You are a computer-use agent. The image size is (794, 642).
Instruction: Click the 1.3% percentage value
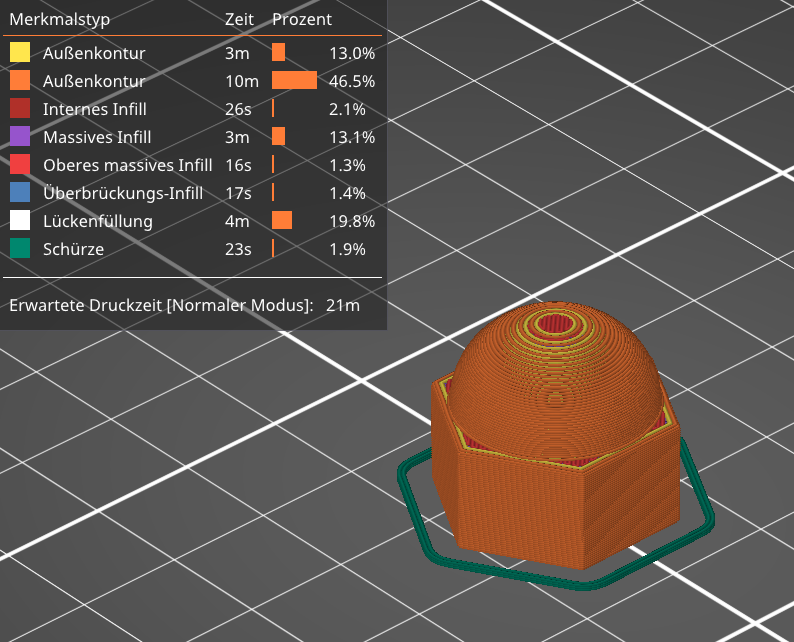coord(347,165)
